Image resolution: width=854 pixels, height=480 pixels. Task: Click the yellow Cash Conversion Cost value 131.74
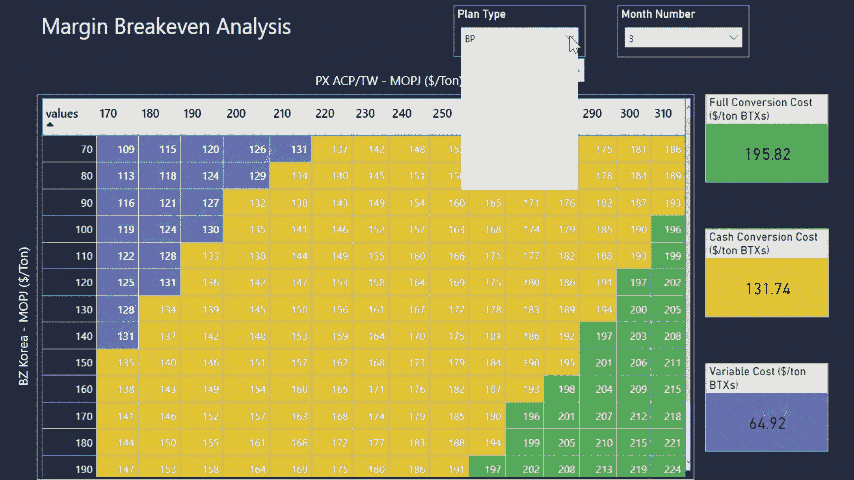point(767,288)
